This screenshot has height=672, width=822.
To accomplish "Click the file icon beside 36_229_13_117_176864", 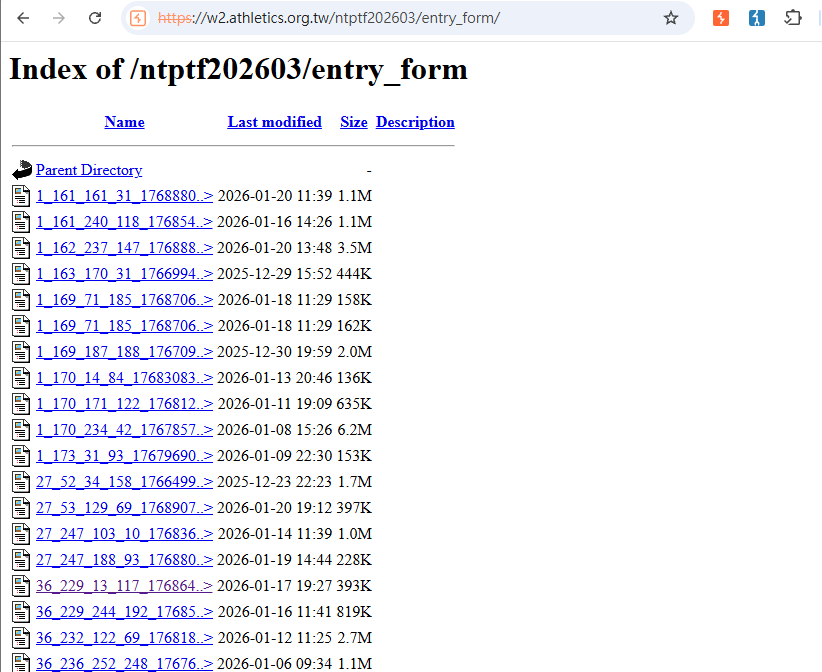I will (x=21, y=586).
